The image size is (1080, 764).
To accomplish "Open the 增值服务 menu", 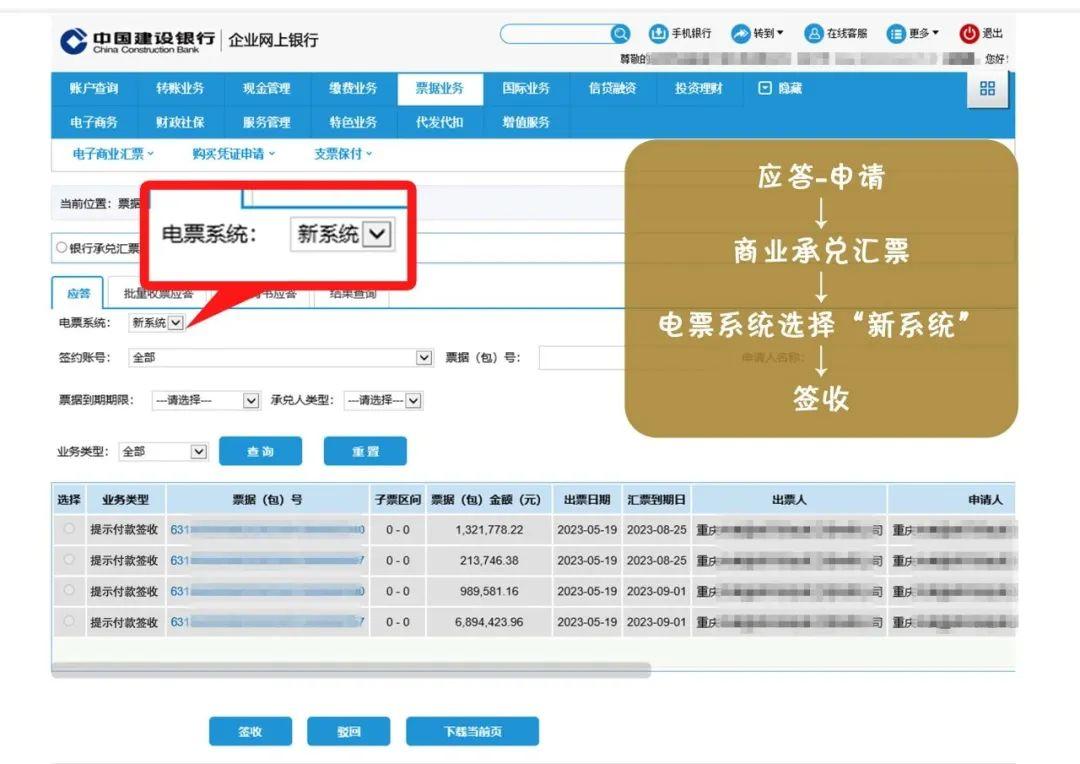I will point(526,122).
